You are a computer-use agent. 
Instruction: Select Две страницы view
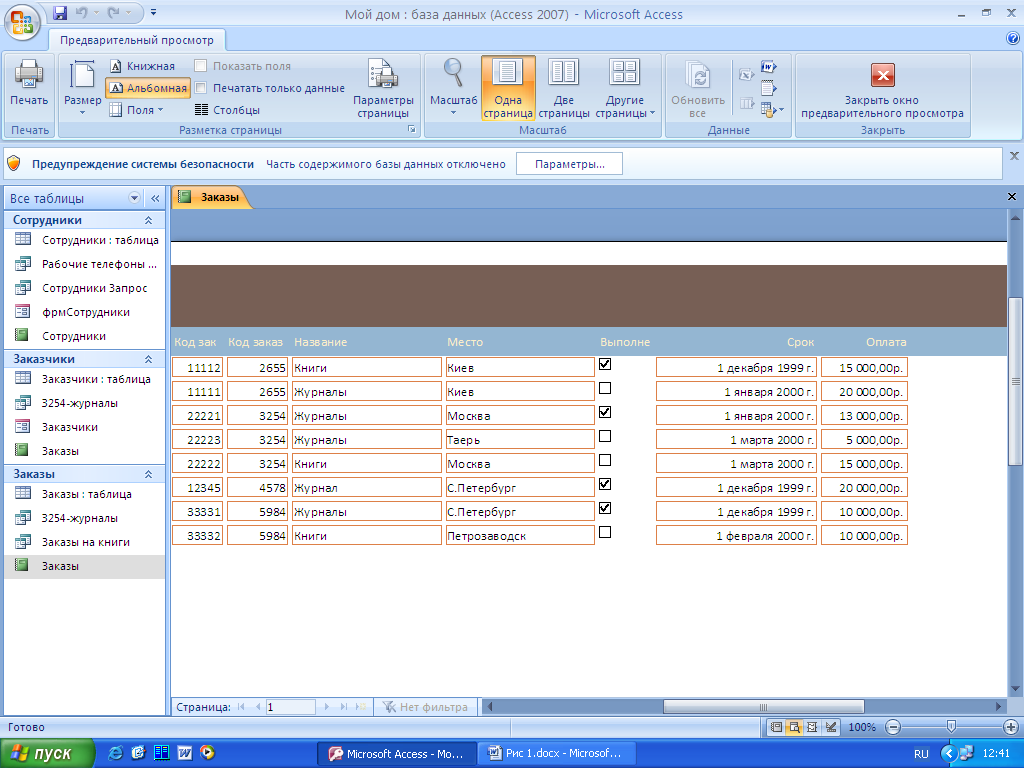[564, 88]
